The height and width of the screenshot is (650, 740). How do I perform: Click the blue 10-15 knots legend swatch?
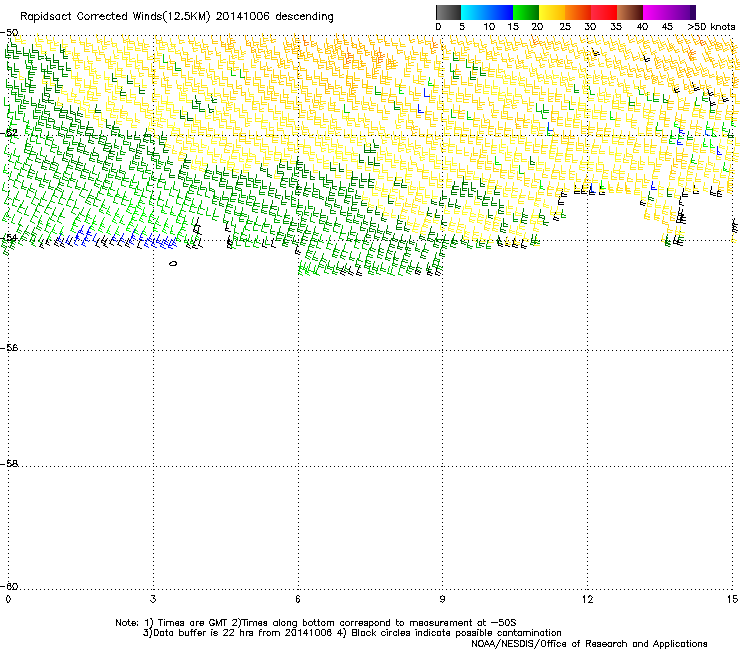pyautogui.click(x=500, y=12)
